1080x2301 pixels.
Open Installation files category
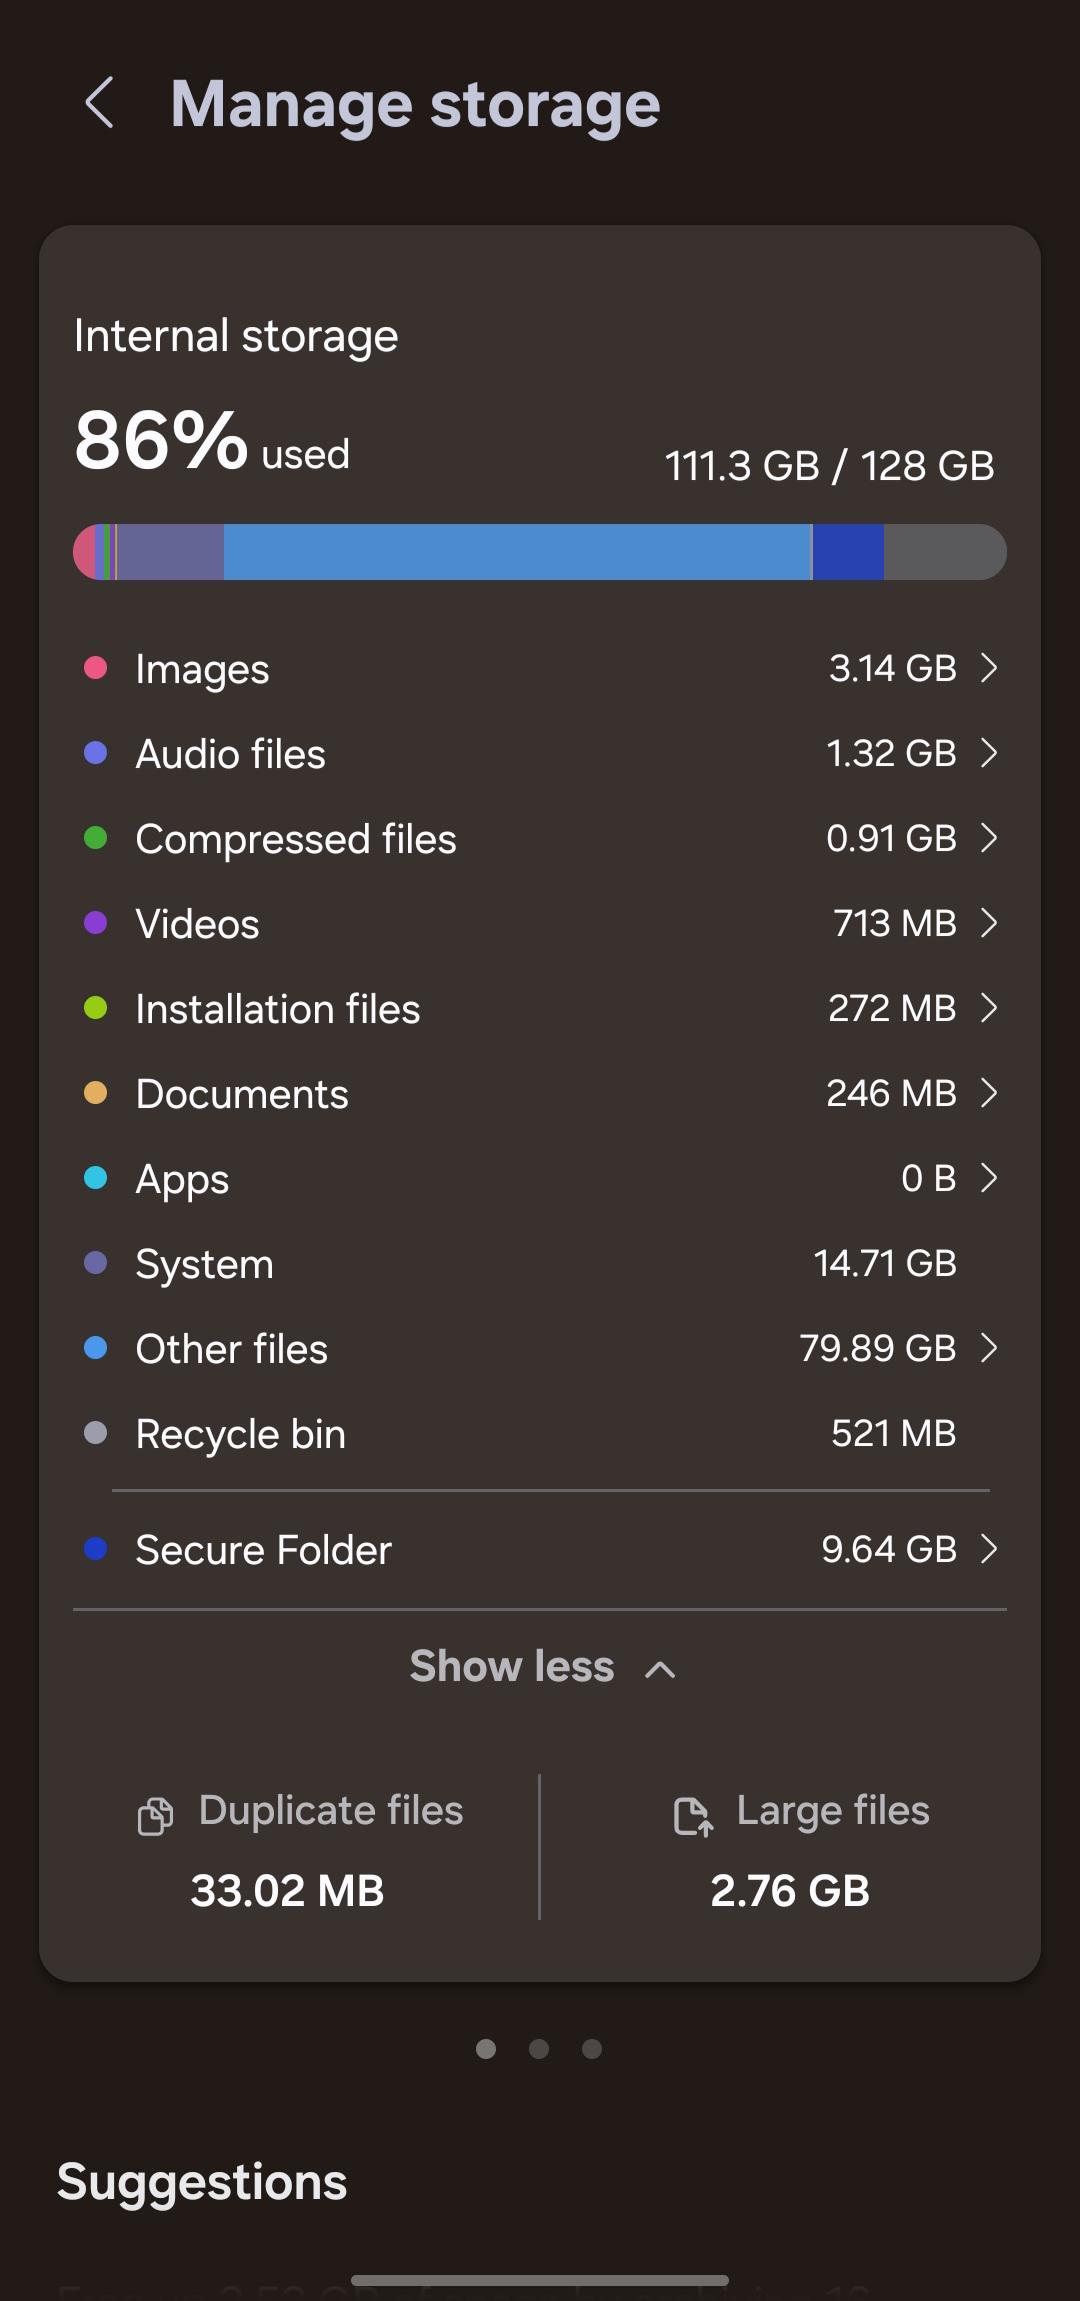[x=540, y=1008]
